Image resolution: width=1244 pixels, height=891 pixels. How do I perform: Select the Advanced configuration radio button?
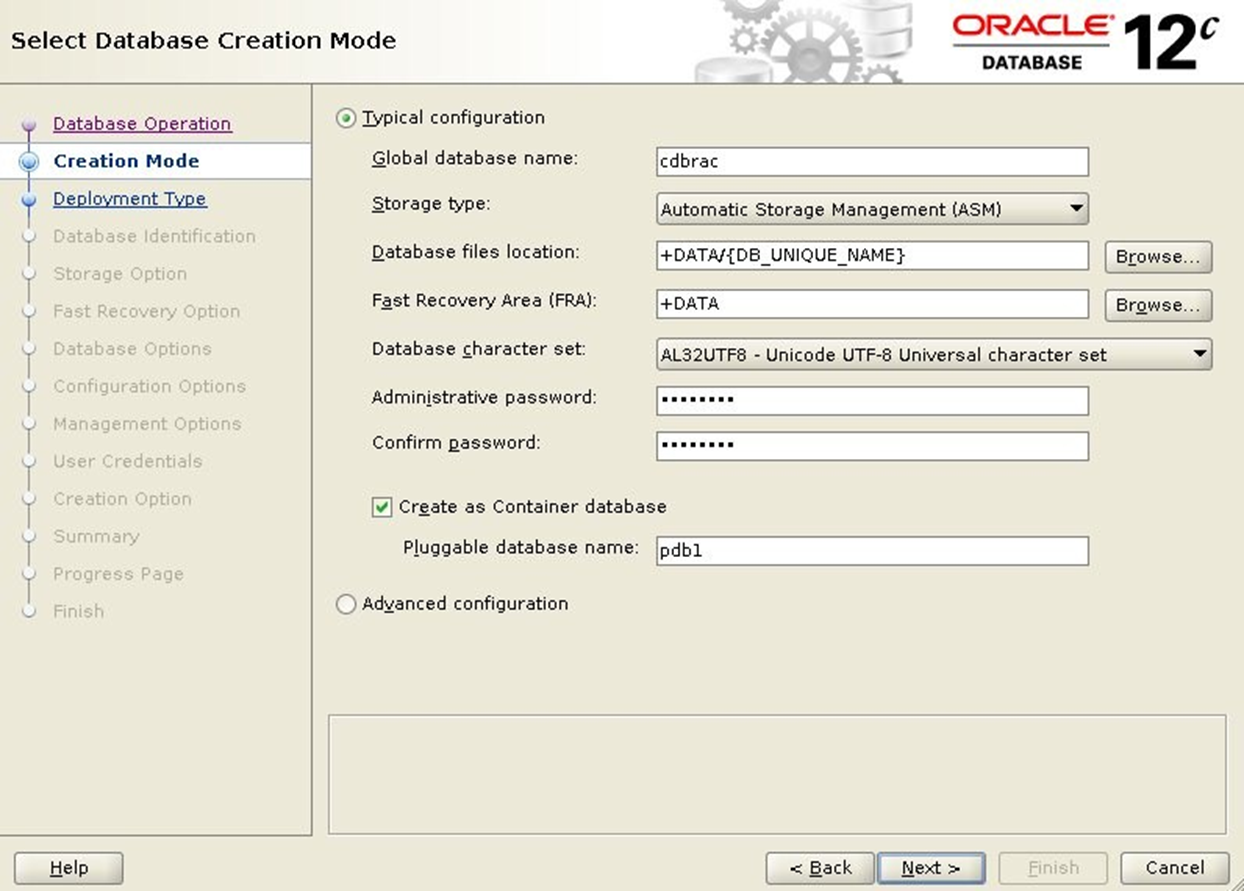click(x=346, y=604)
